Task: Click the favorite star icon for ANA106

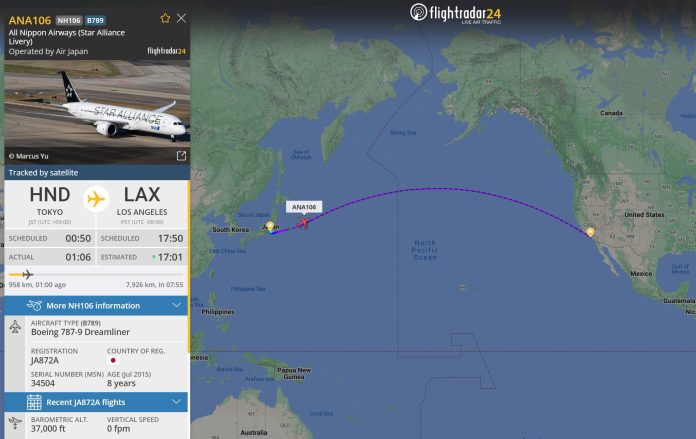Action: (x=165, y=18)
